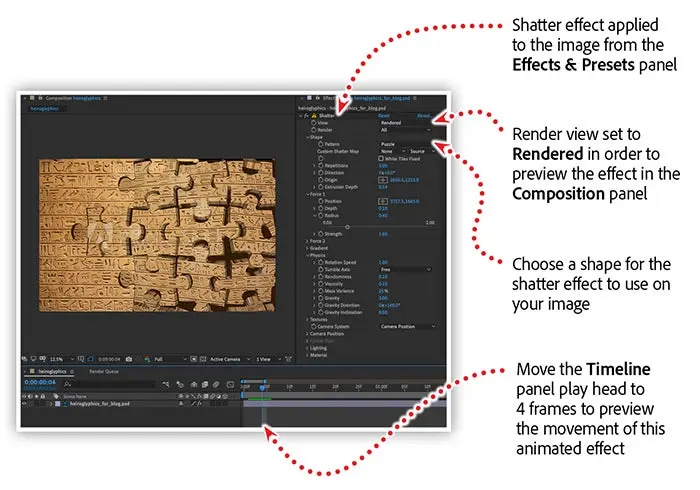700x490 pixels.
Task: Open the Active Camera dropdown
Action: tap(229, 359)
